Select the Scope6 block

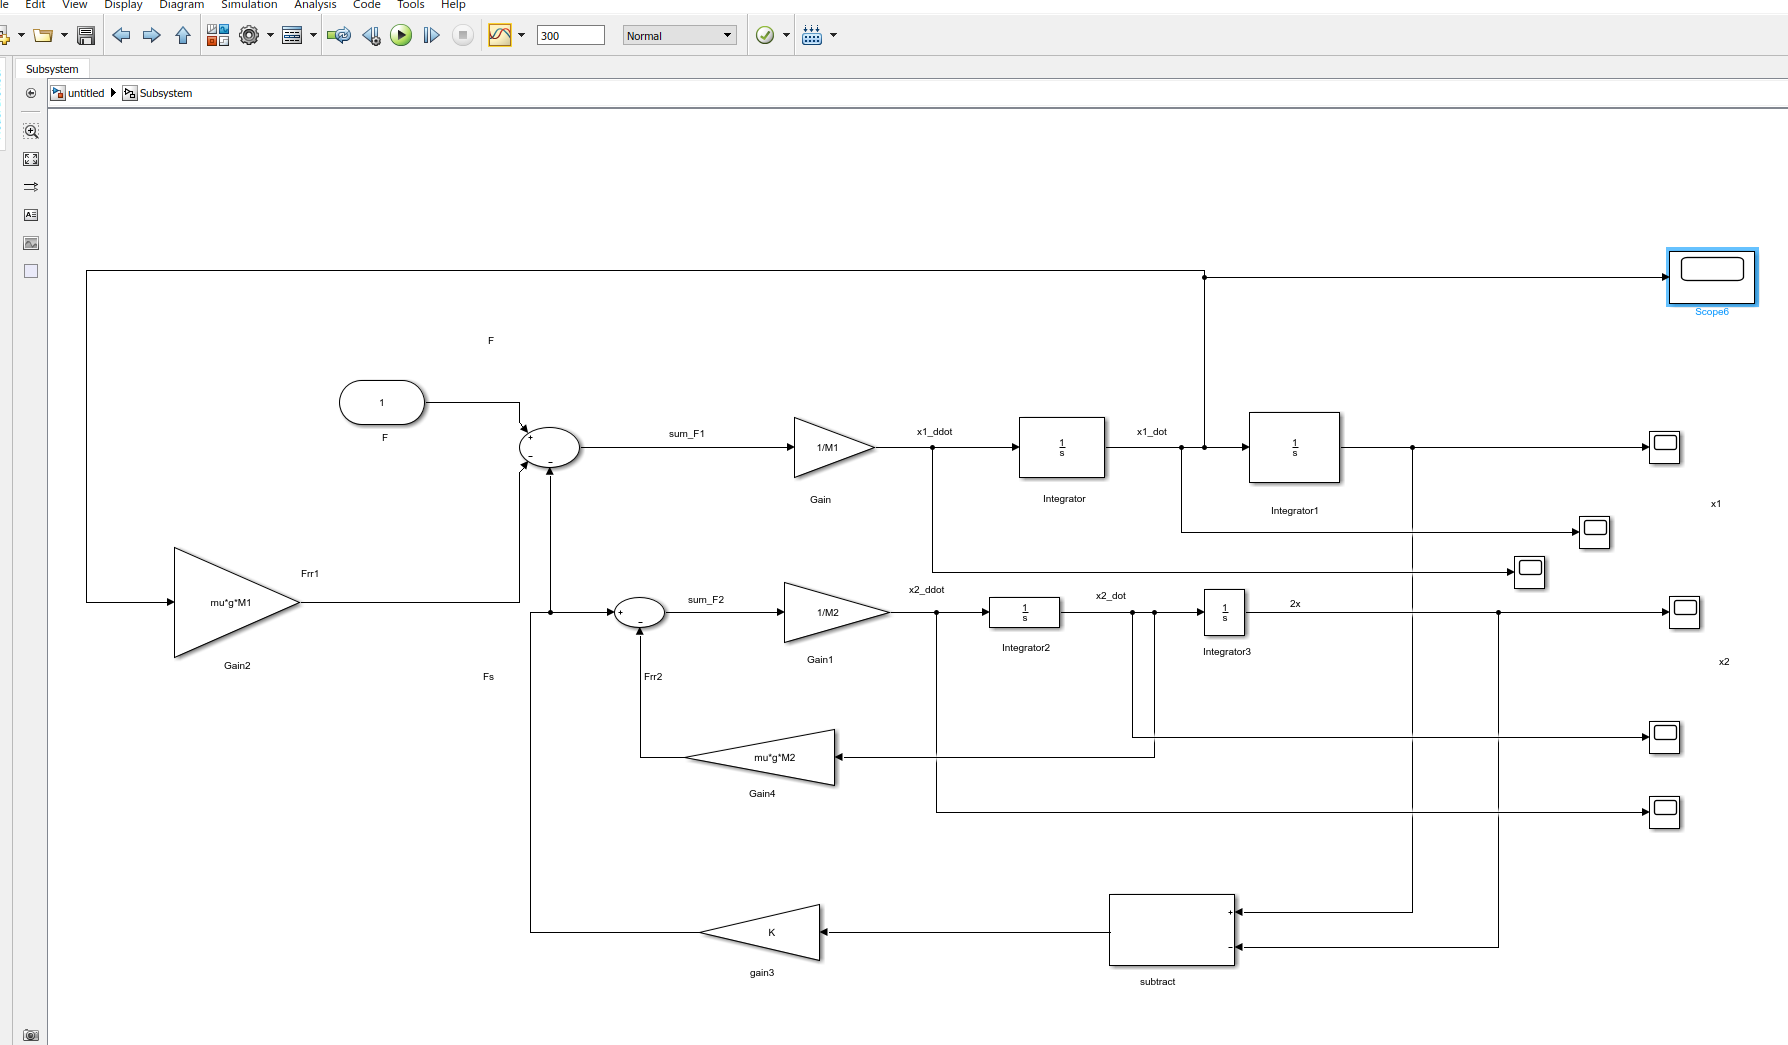click(1712, 277)
